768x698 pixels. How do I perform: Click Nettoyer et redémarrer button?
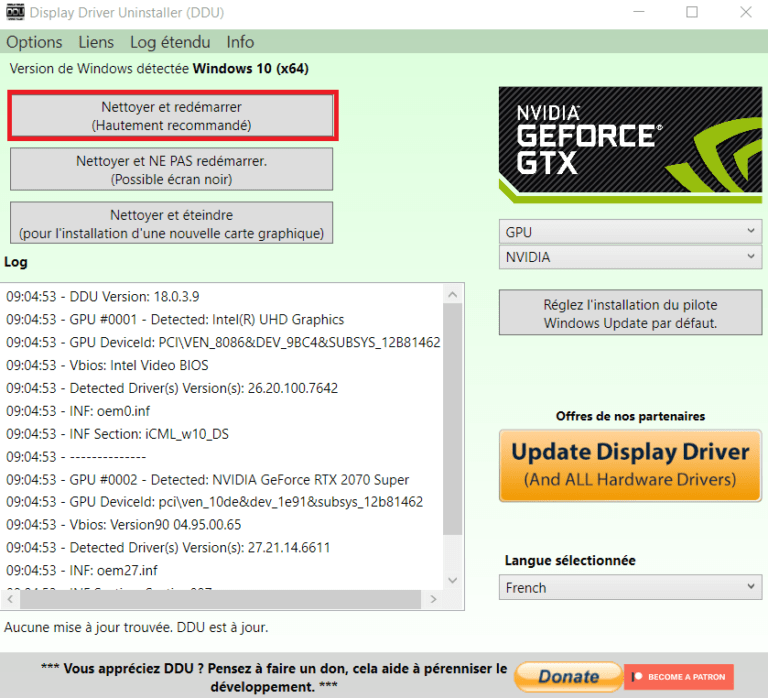pos(171,116)
